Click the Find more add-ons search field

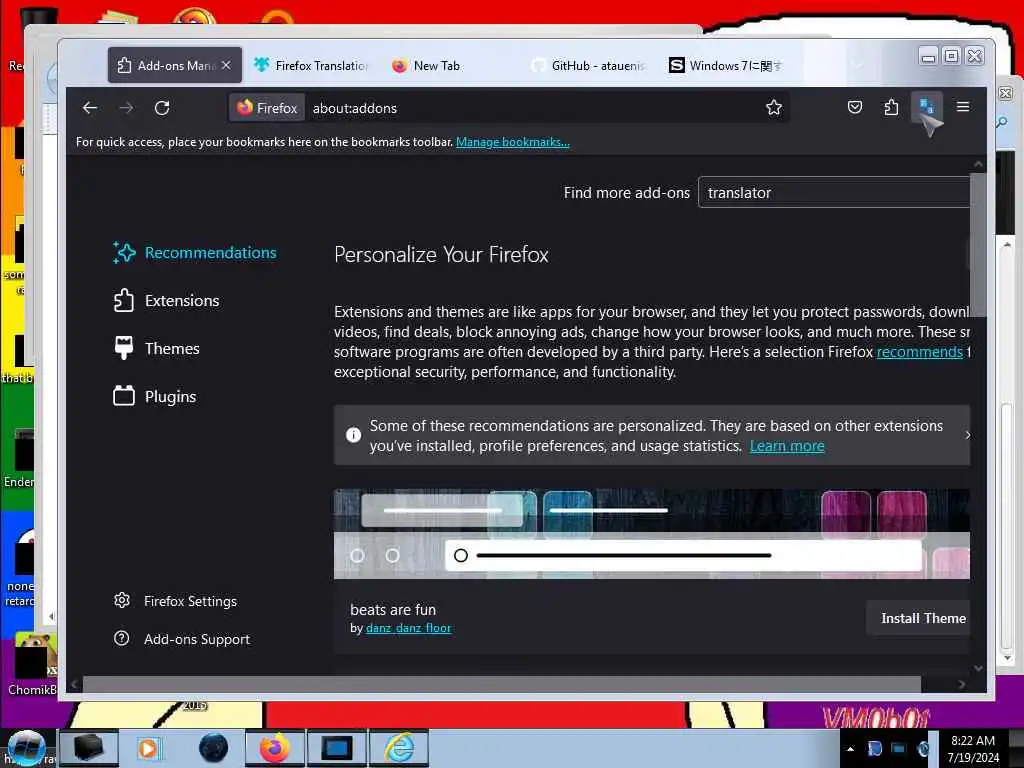point(834,193)
